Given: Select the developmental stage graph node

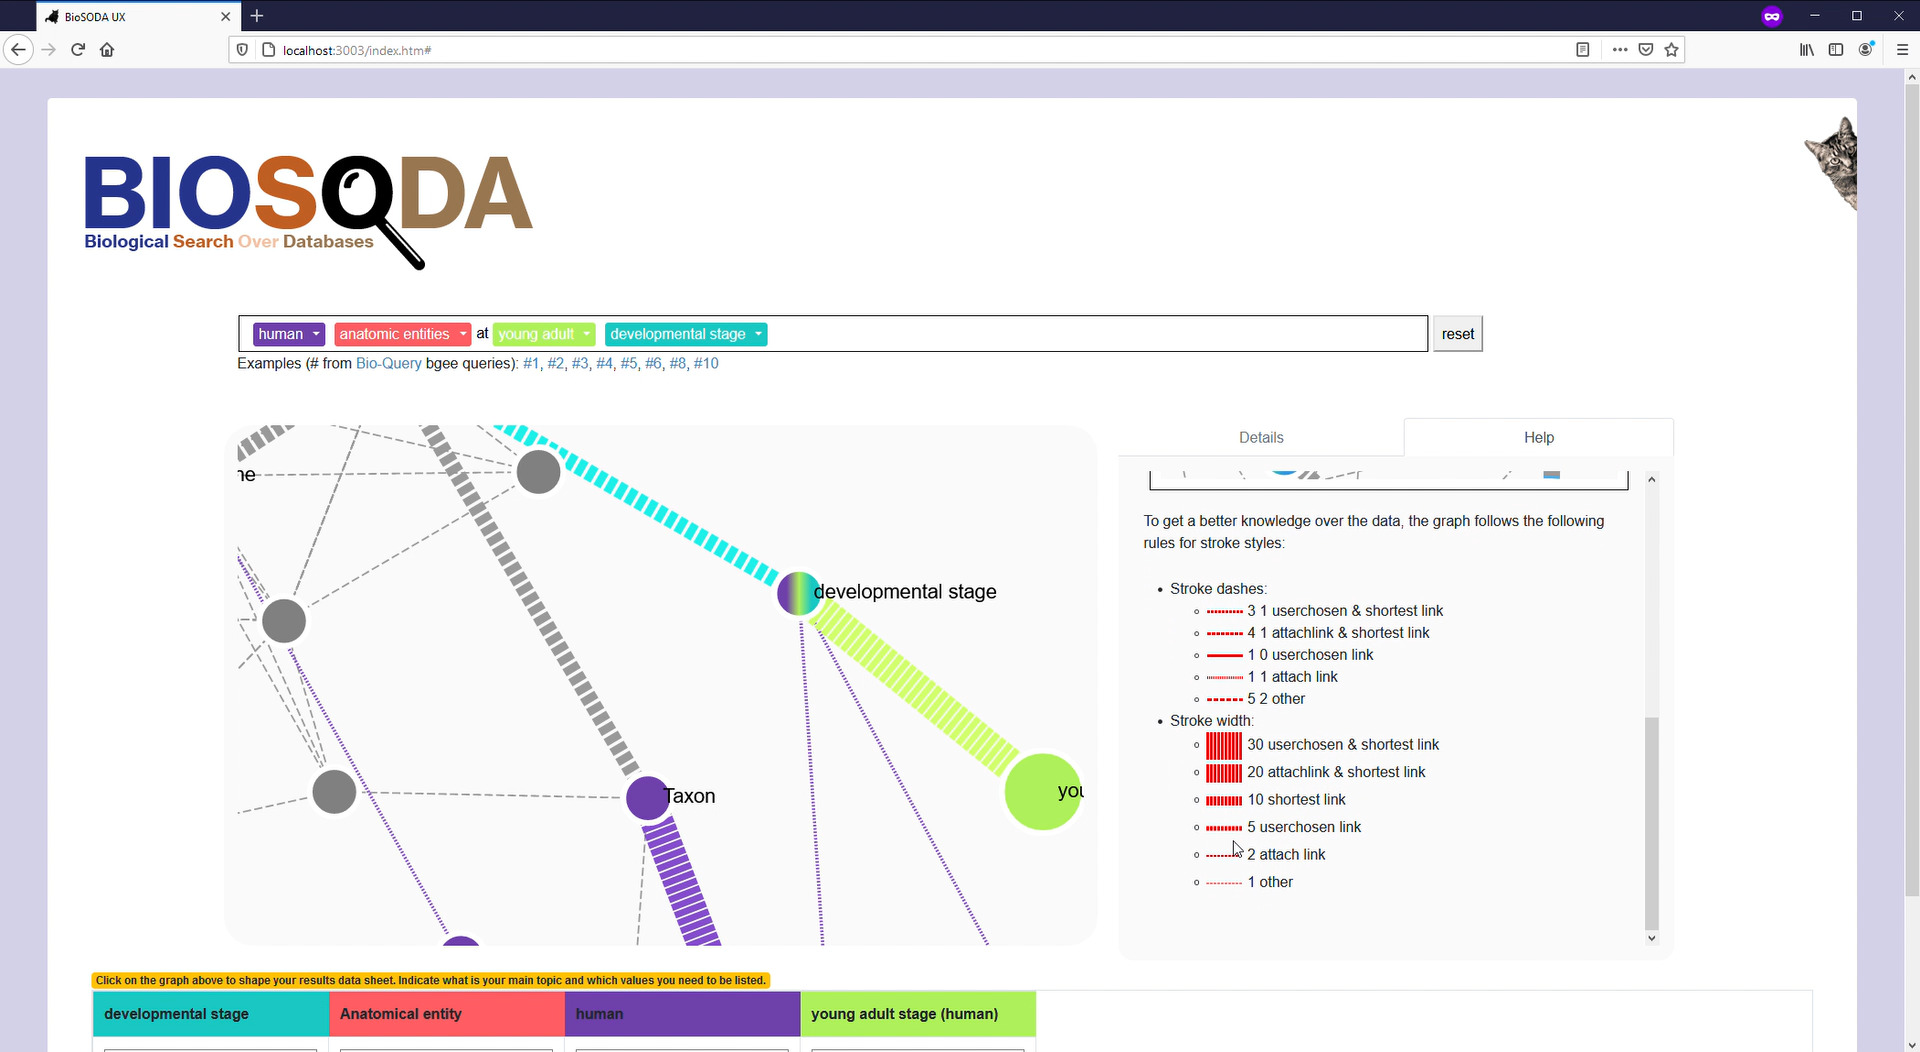Looking at the screenshot, I should pos(798,593).
